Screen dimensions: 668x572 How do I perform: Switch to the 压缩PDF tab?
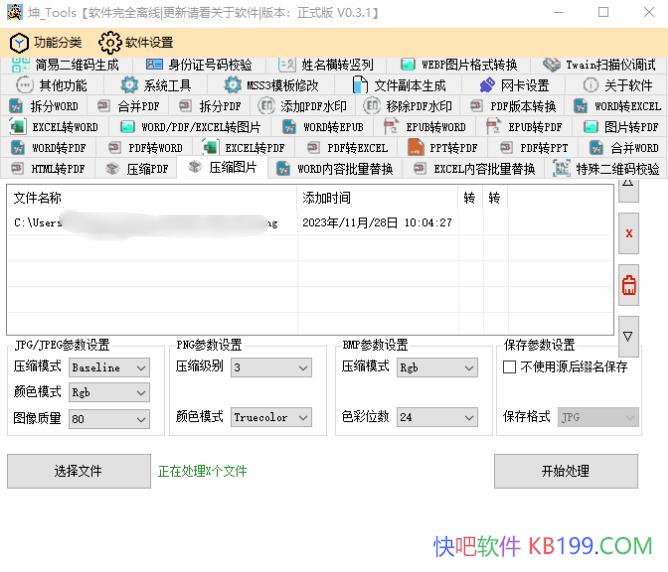pos(137,169)
